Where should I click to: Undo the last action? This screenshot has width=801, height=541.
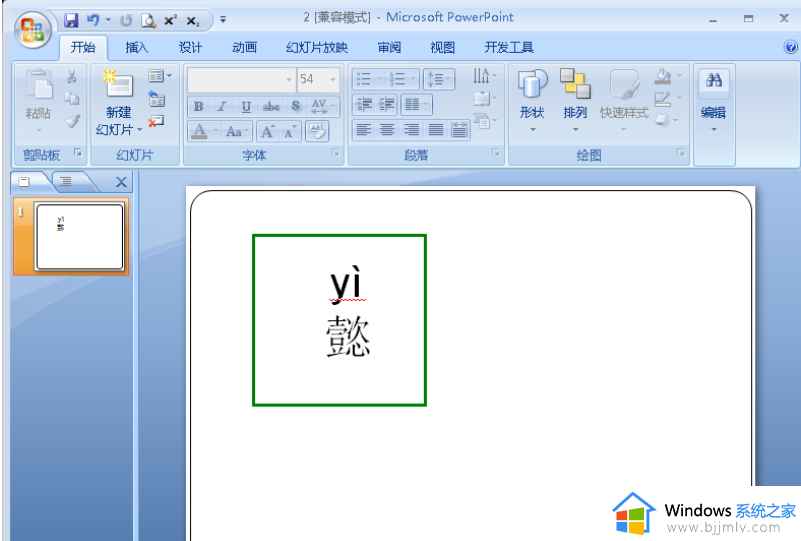point(93,20)
